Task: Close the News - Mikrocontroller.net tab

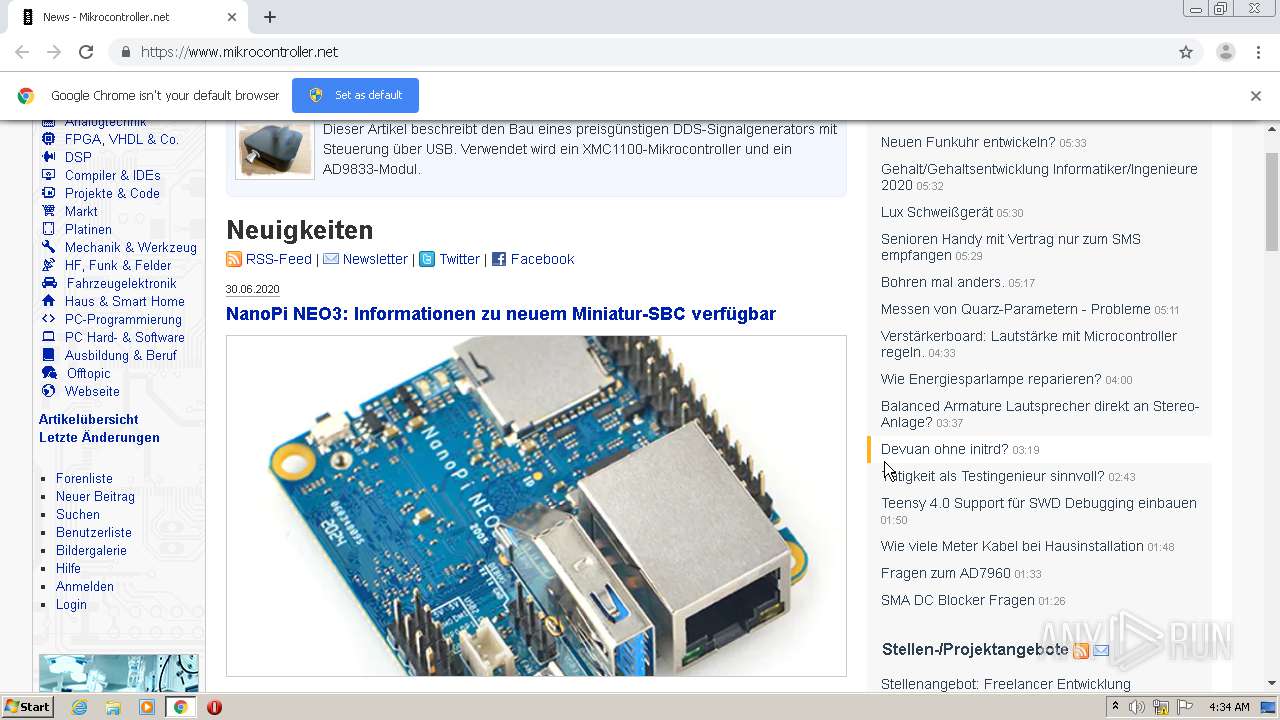Action: pyautogui.click(x=232, y=17)
